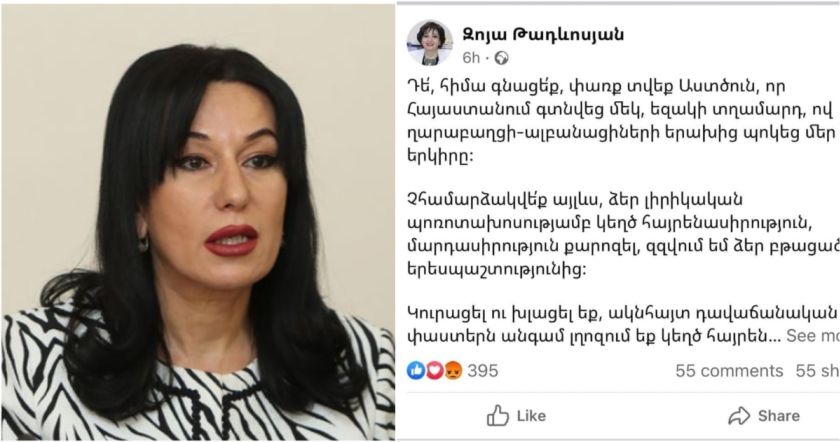Click the first paragraph of the post text
This screenshot has height=442, width=840.
[x=621, y=122]
